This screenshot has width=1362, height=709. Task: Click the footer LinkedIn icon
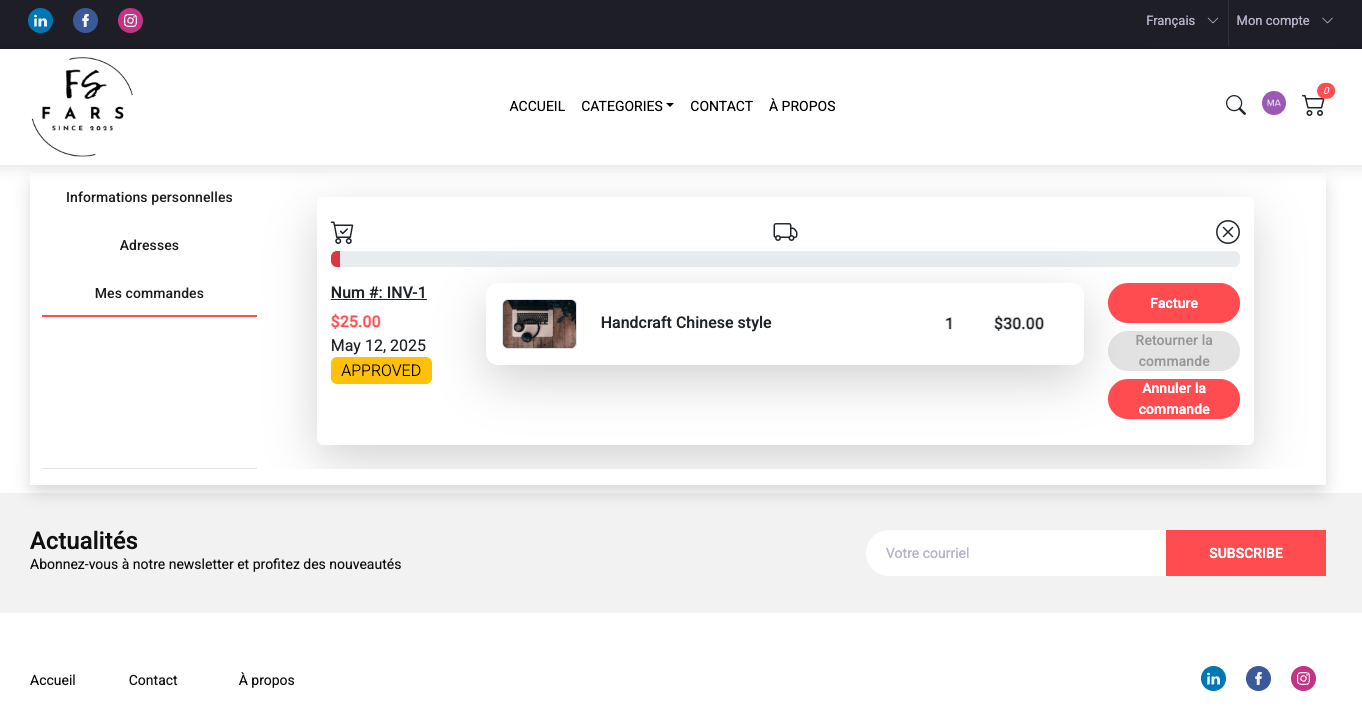[x=1213, y=679]
